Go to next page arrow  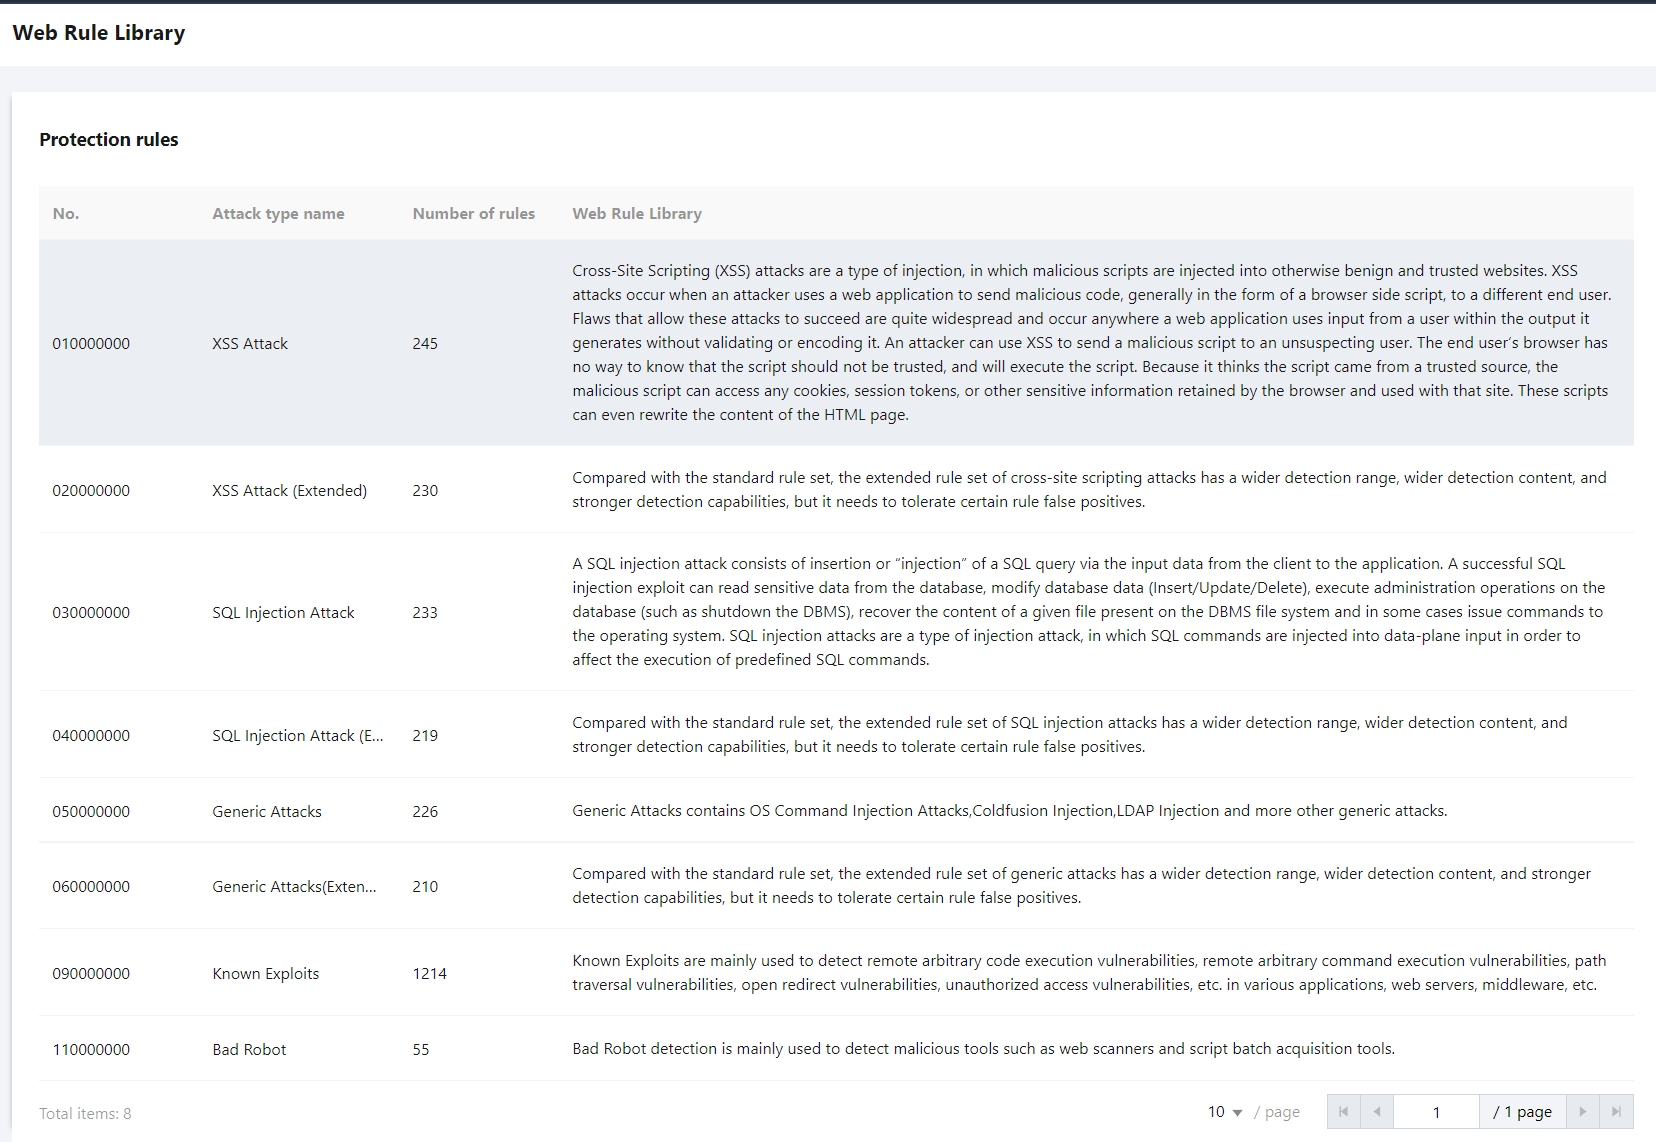click(x=1582, y=1112)
